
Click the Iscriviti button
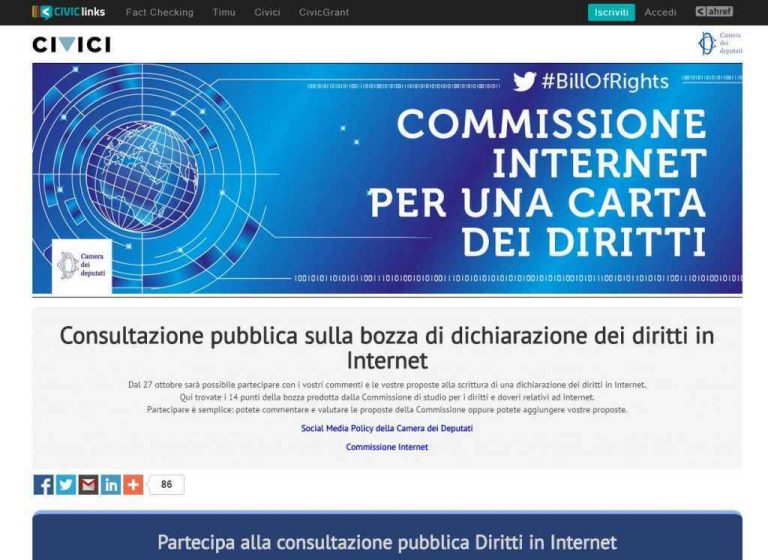click(x=611, y=12)
